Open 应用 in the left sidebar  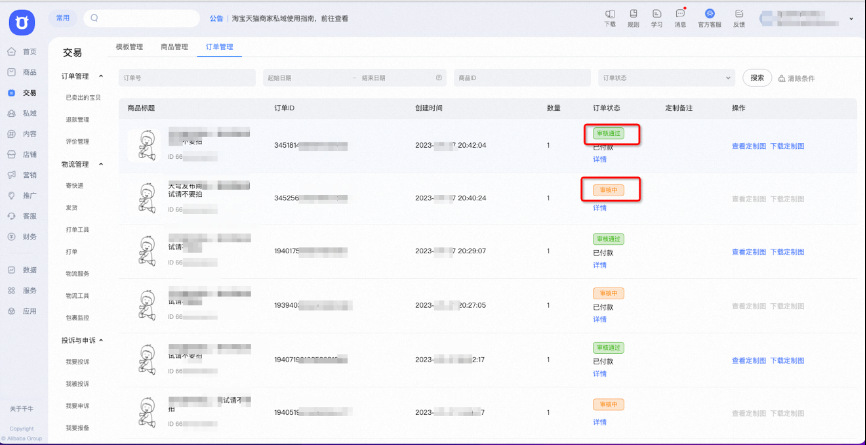(23, 311)
